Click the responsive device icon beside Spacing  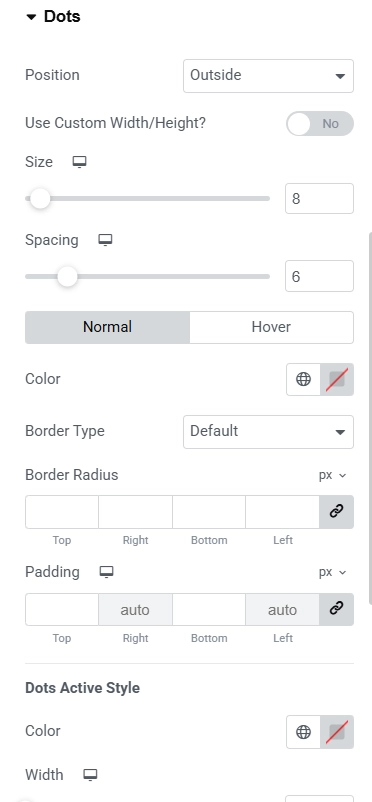pyautogui.click(x=105, y=240)
